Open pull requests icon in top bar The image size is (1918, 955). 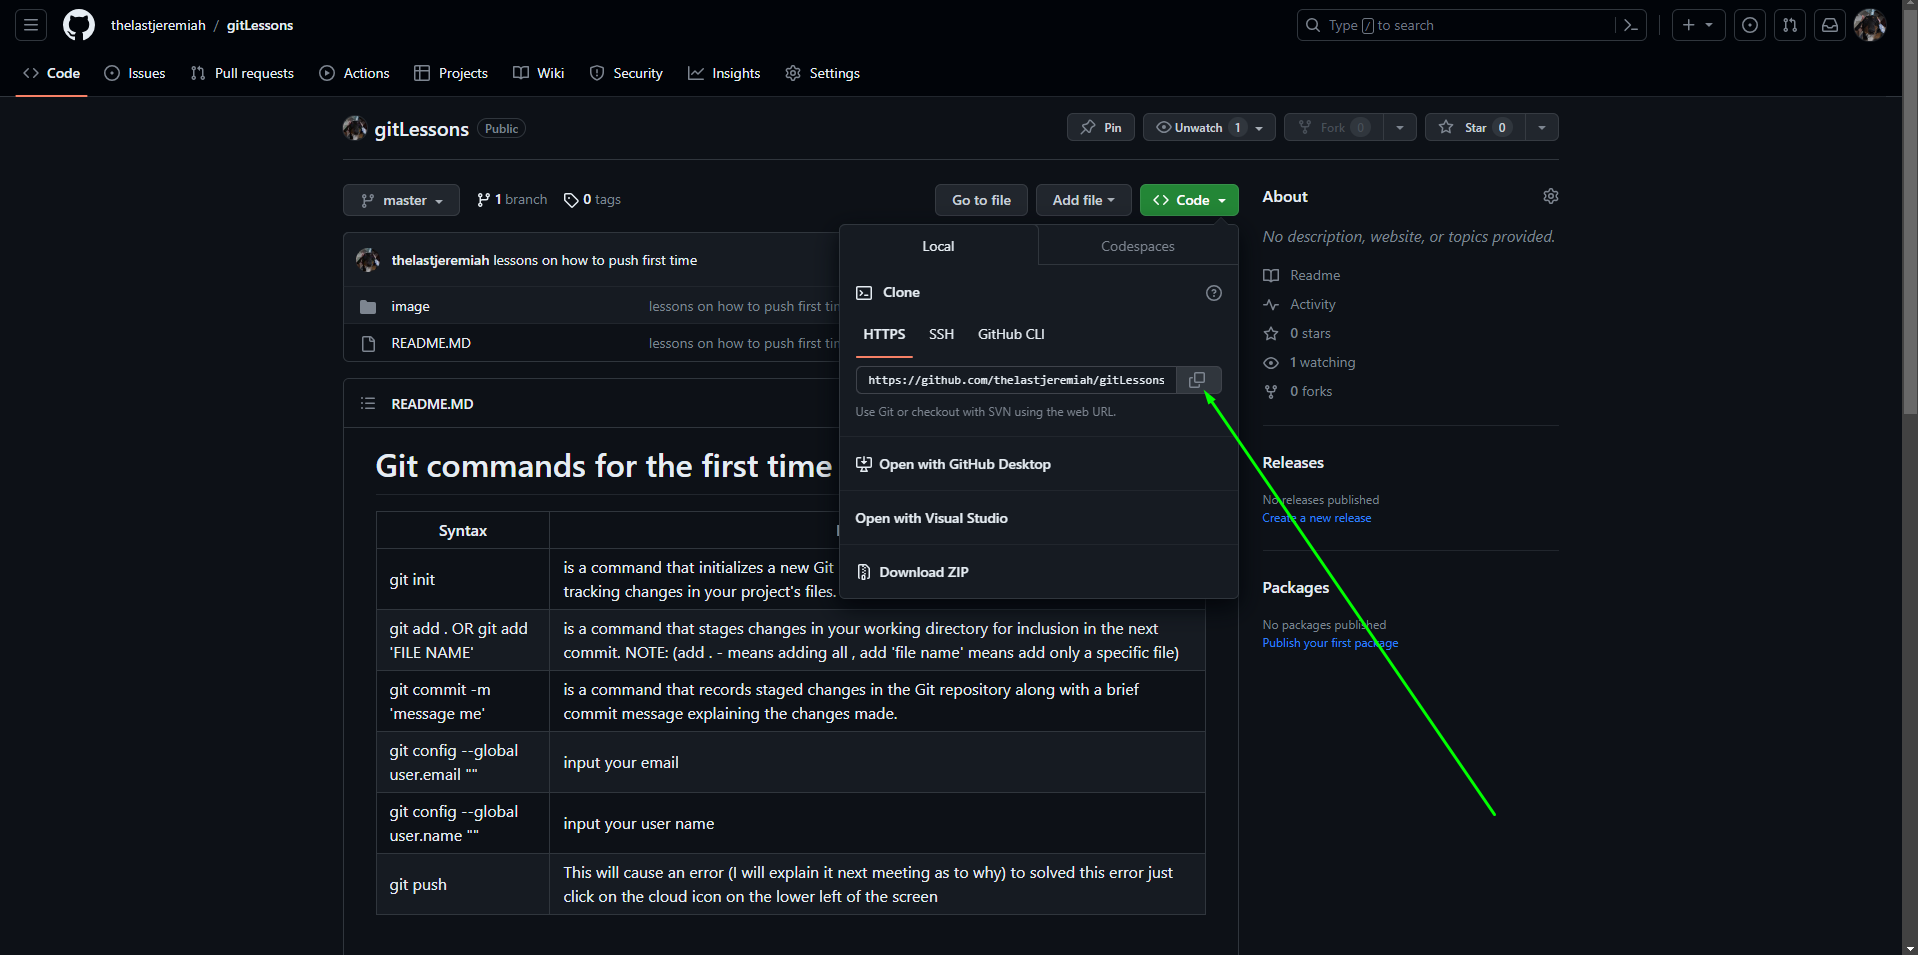pos(1789,25)
